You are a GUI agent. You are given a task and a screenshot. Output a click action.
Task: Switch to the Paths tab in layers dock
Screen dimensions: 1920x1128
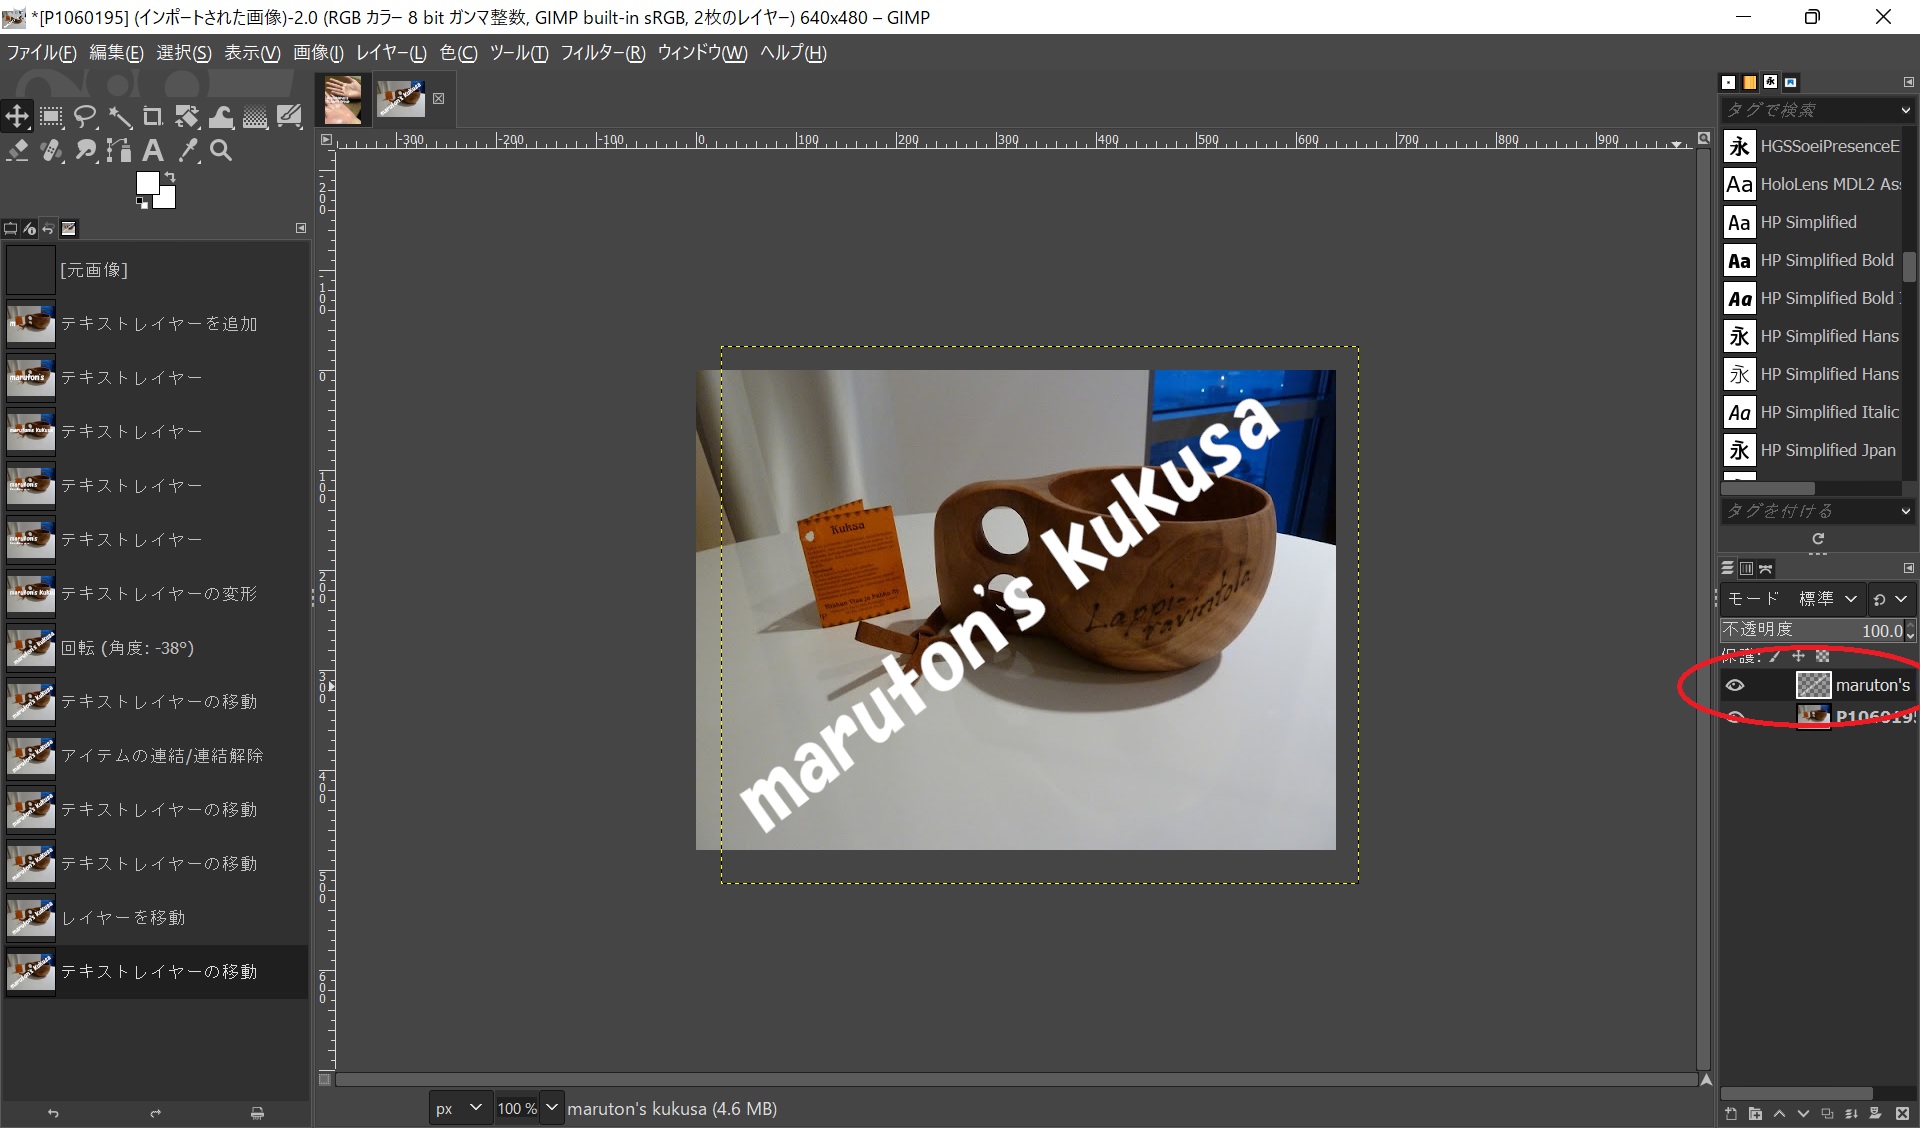click(1766, 568)
